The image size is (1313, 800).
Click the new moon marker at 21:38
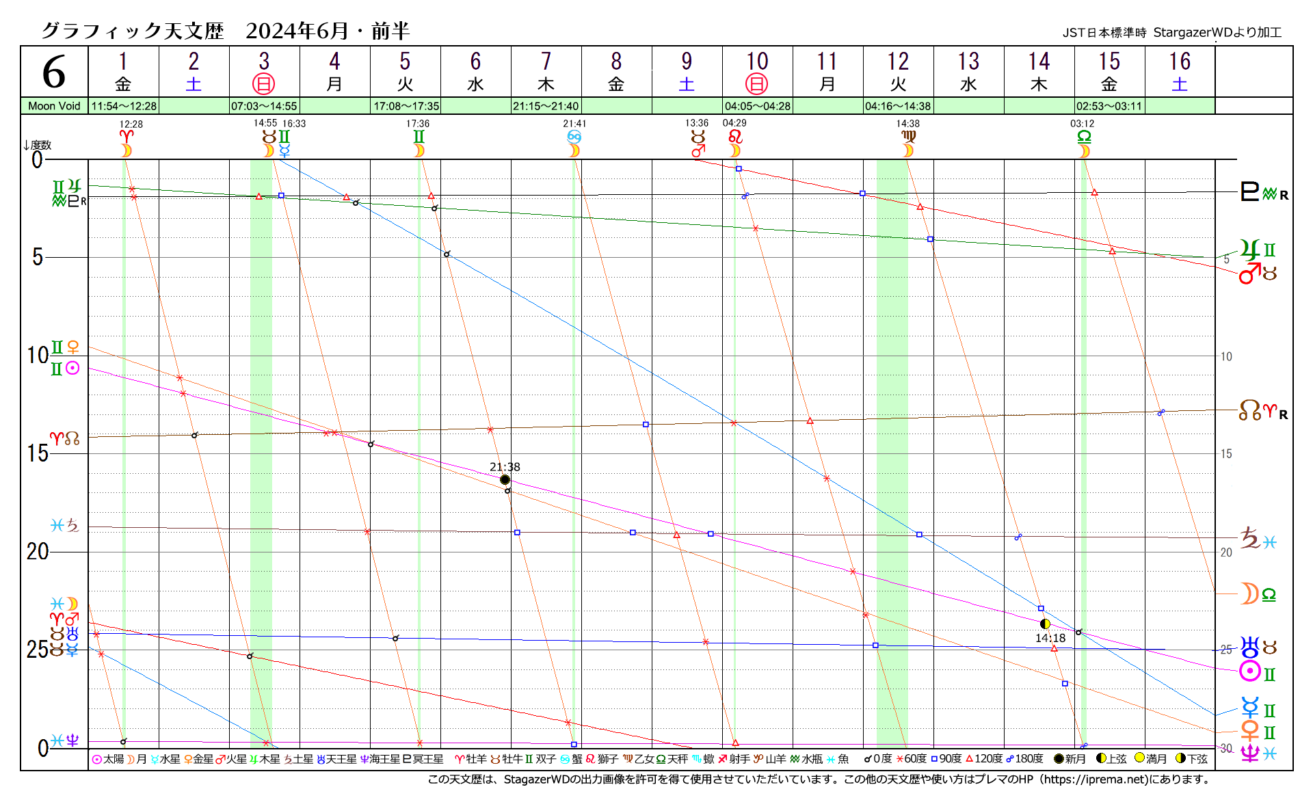505,480
